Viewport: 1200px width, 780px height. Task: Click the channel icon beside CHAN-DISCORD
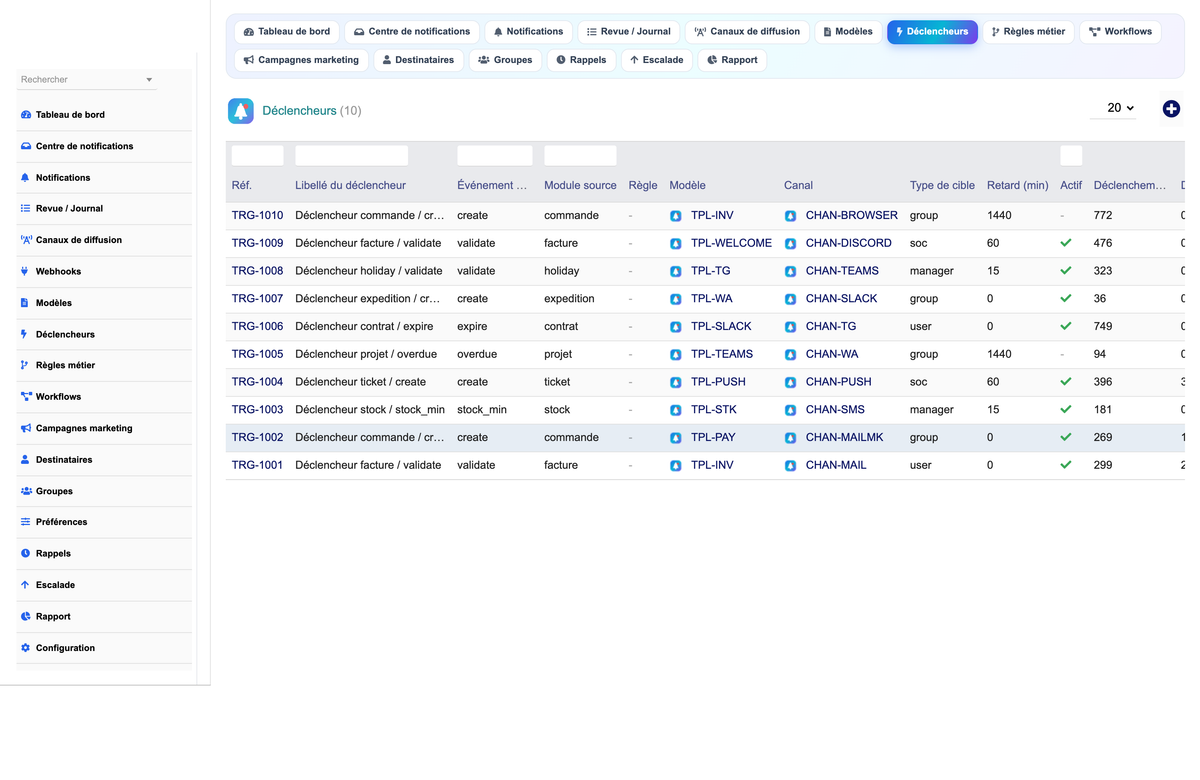(791, 243)
